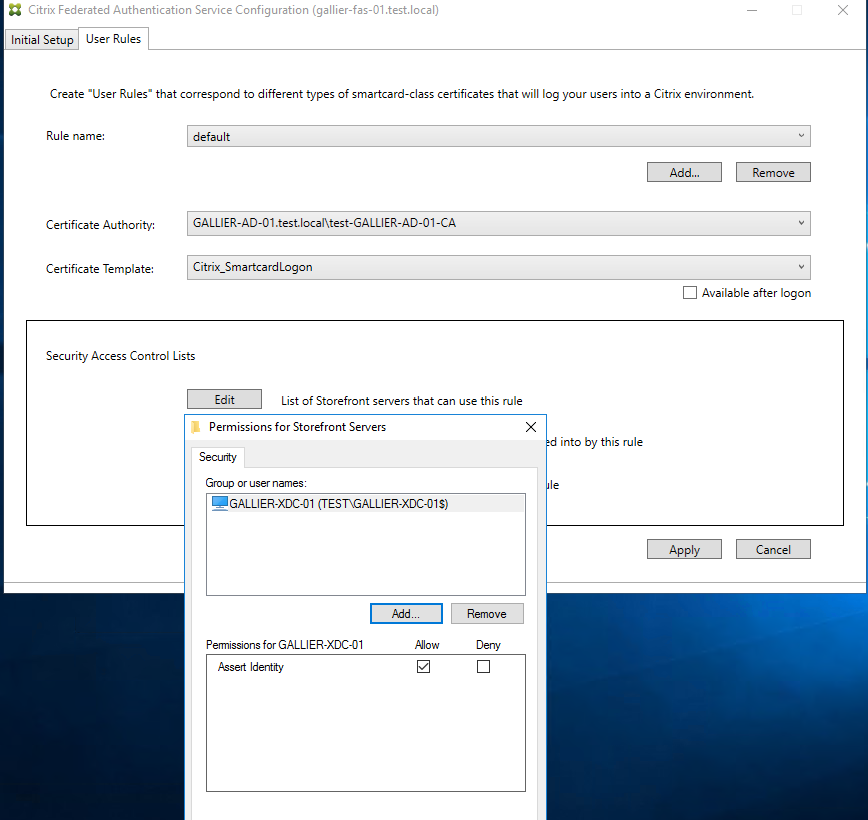
Task: Close the Citrix FAS Configuration window
Action: tap(843, 10)
